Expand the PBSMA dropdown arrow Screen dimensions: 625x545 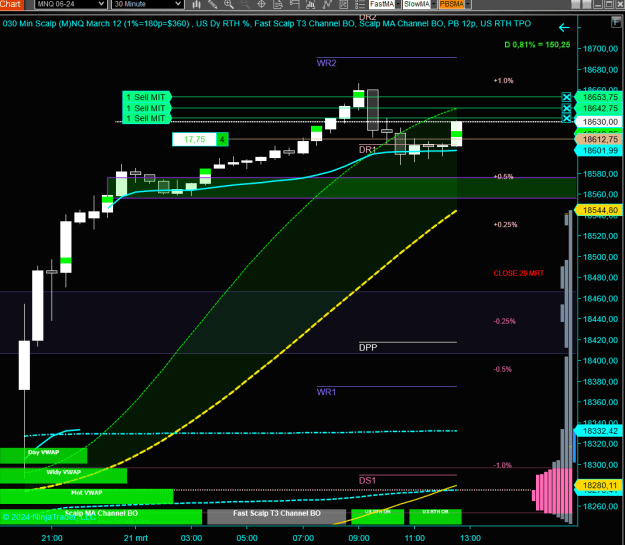pyautogui.click(x=468, y=4)
